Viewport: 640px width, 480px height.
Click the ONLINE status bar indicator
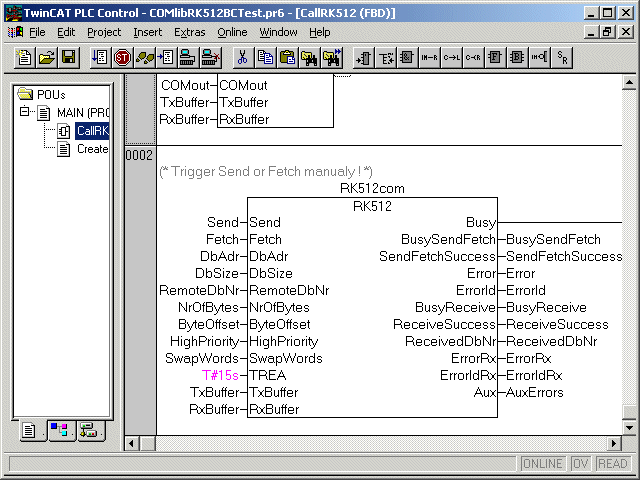(543, 464)
